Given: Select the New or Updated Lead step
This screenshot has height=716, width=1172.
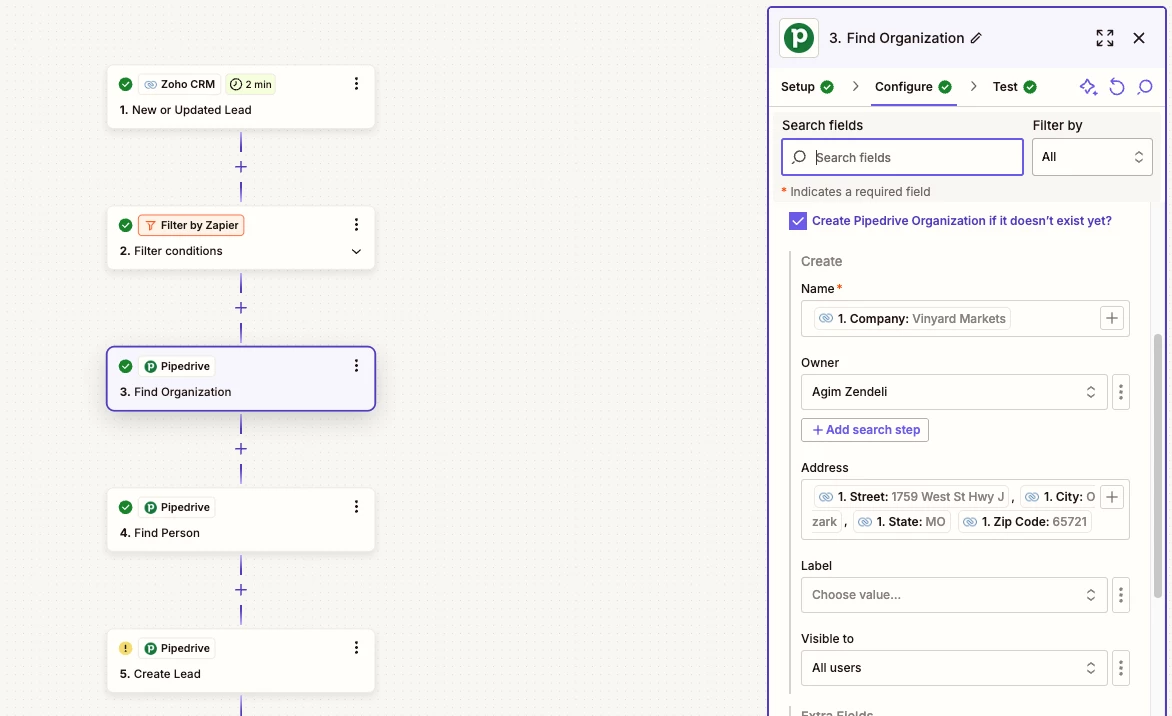Looking at the screenshot, I should coord(241,97).
